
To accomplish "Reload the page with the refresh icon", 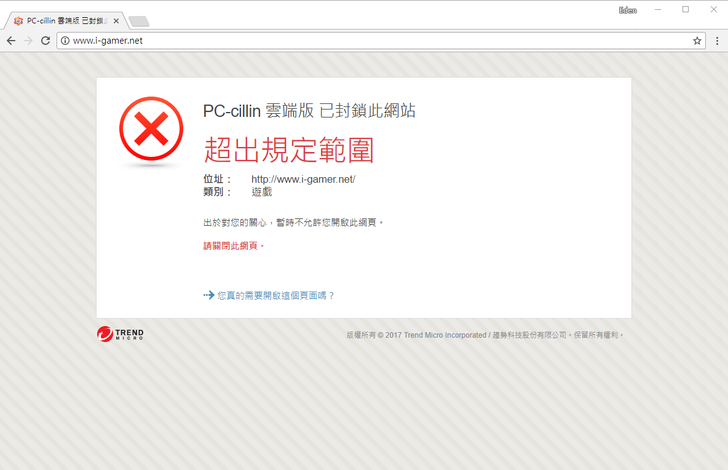I will click(45, 41).
